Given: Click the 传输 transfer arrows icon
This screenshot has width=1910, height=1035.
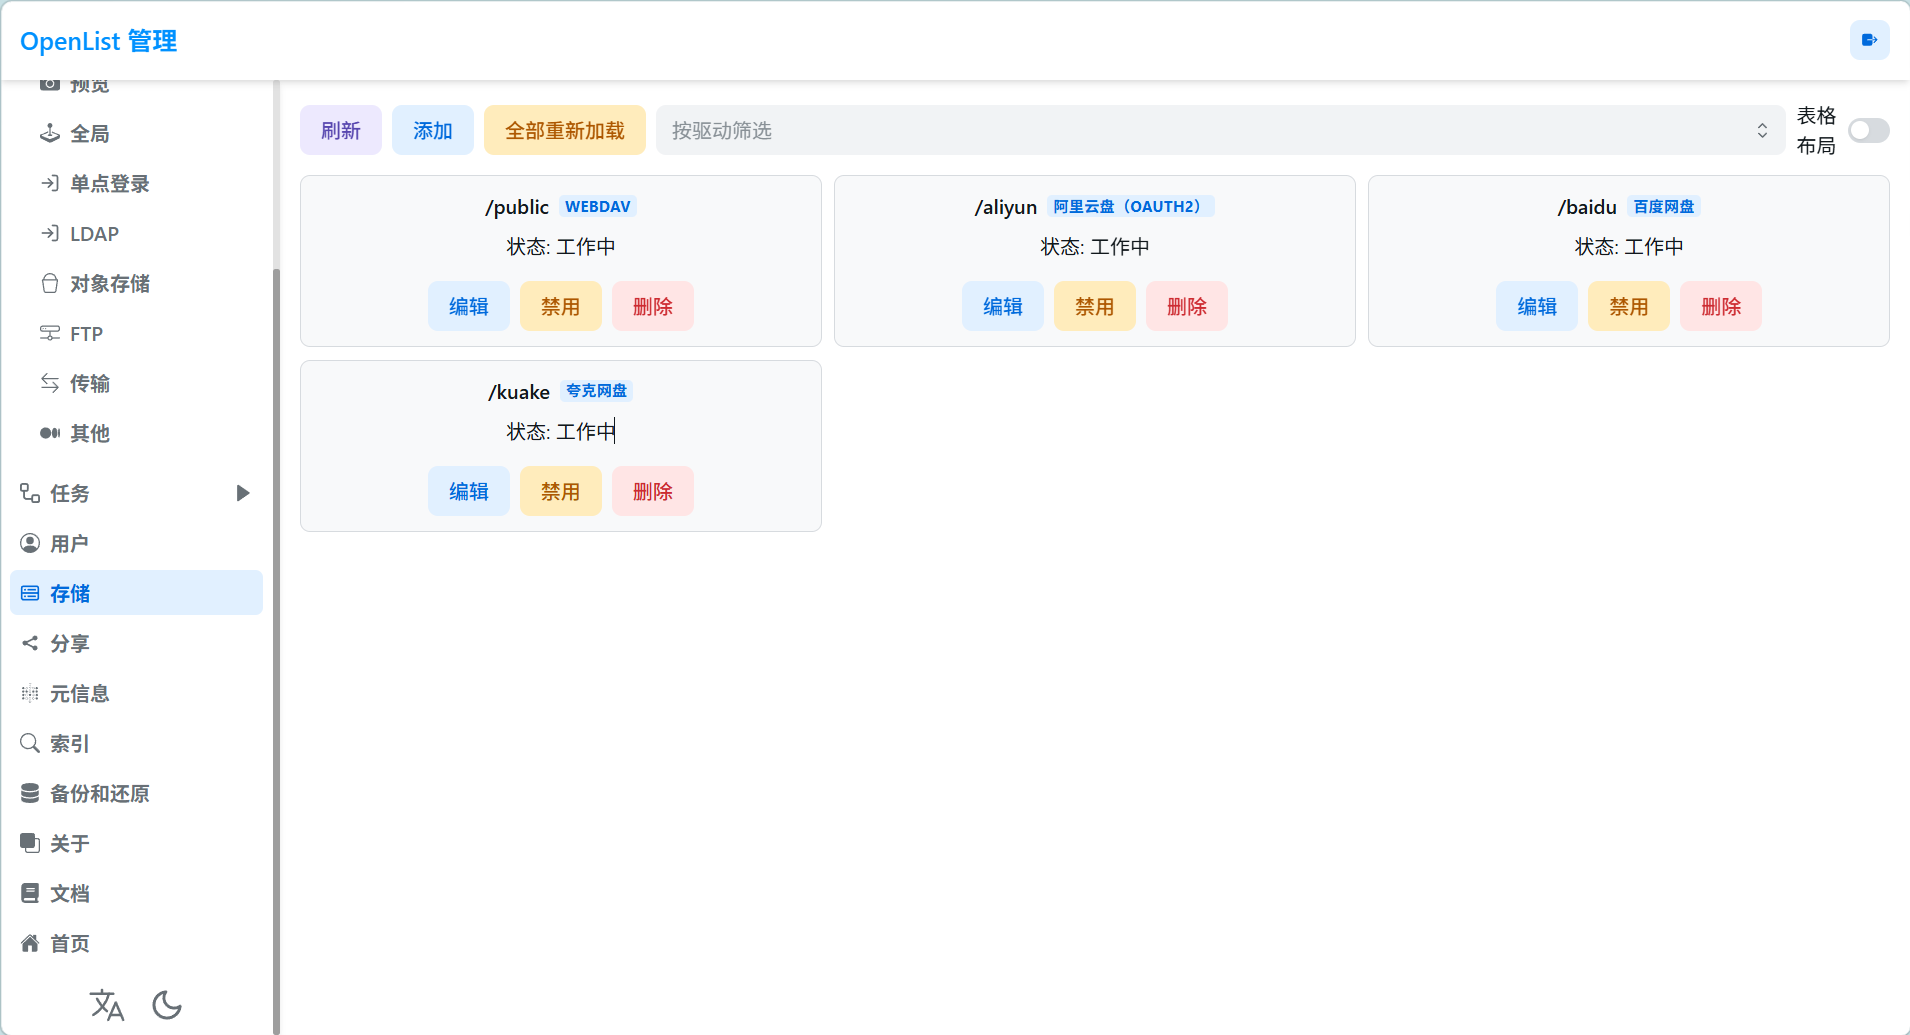Looking at the screenshot, I should 50,383.
